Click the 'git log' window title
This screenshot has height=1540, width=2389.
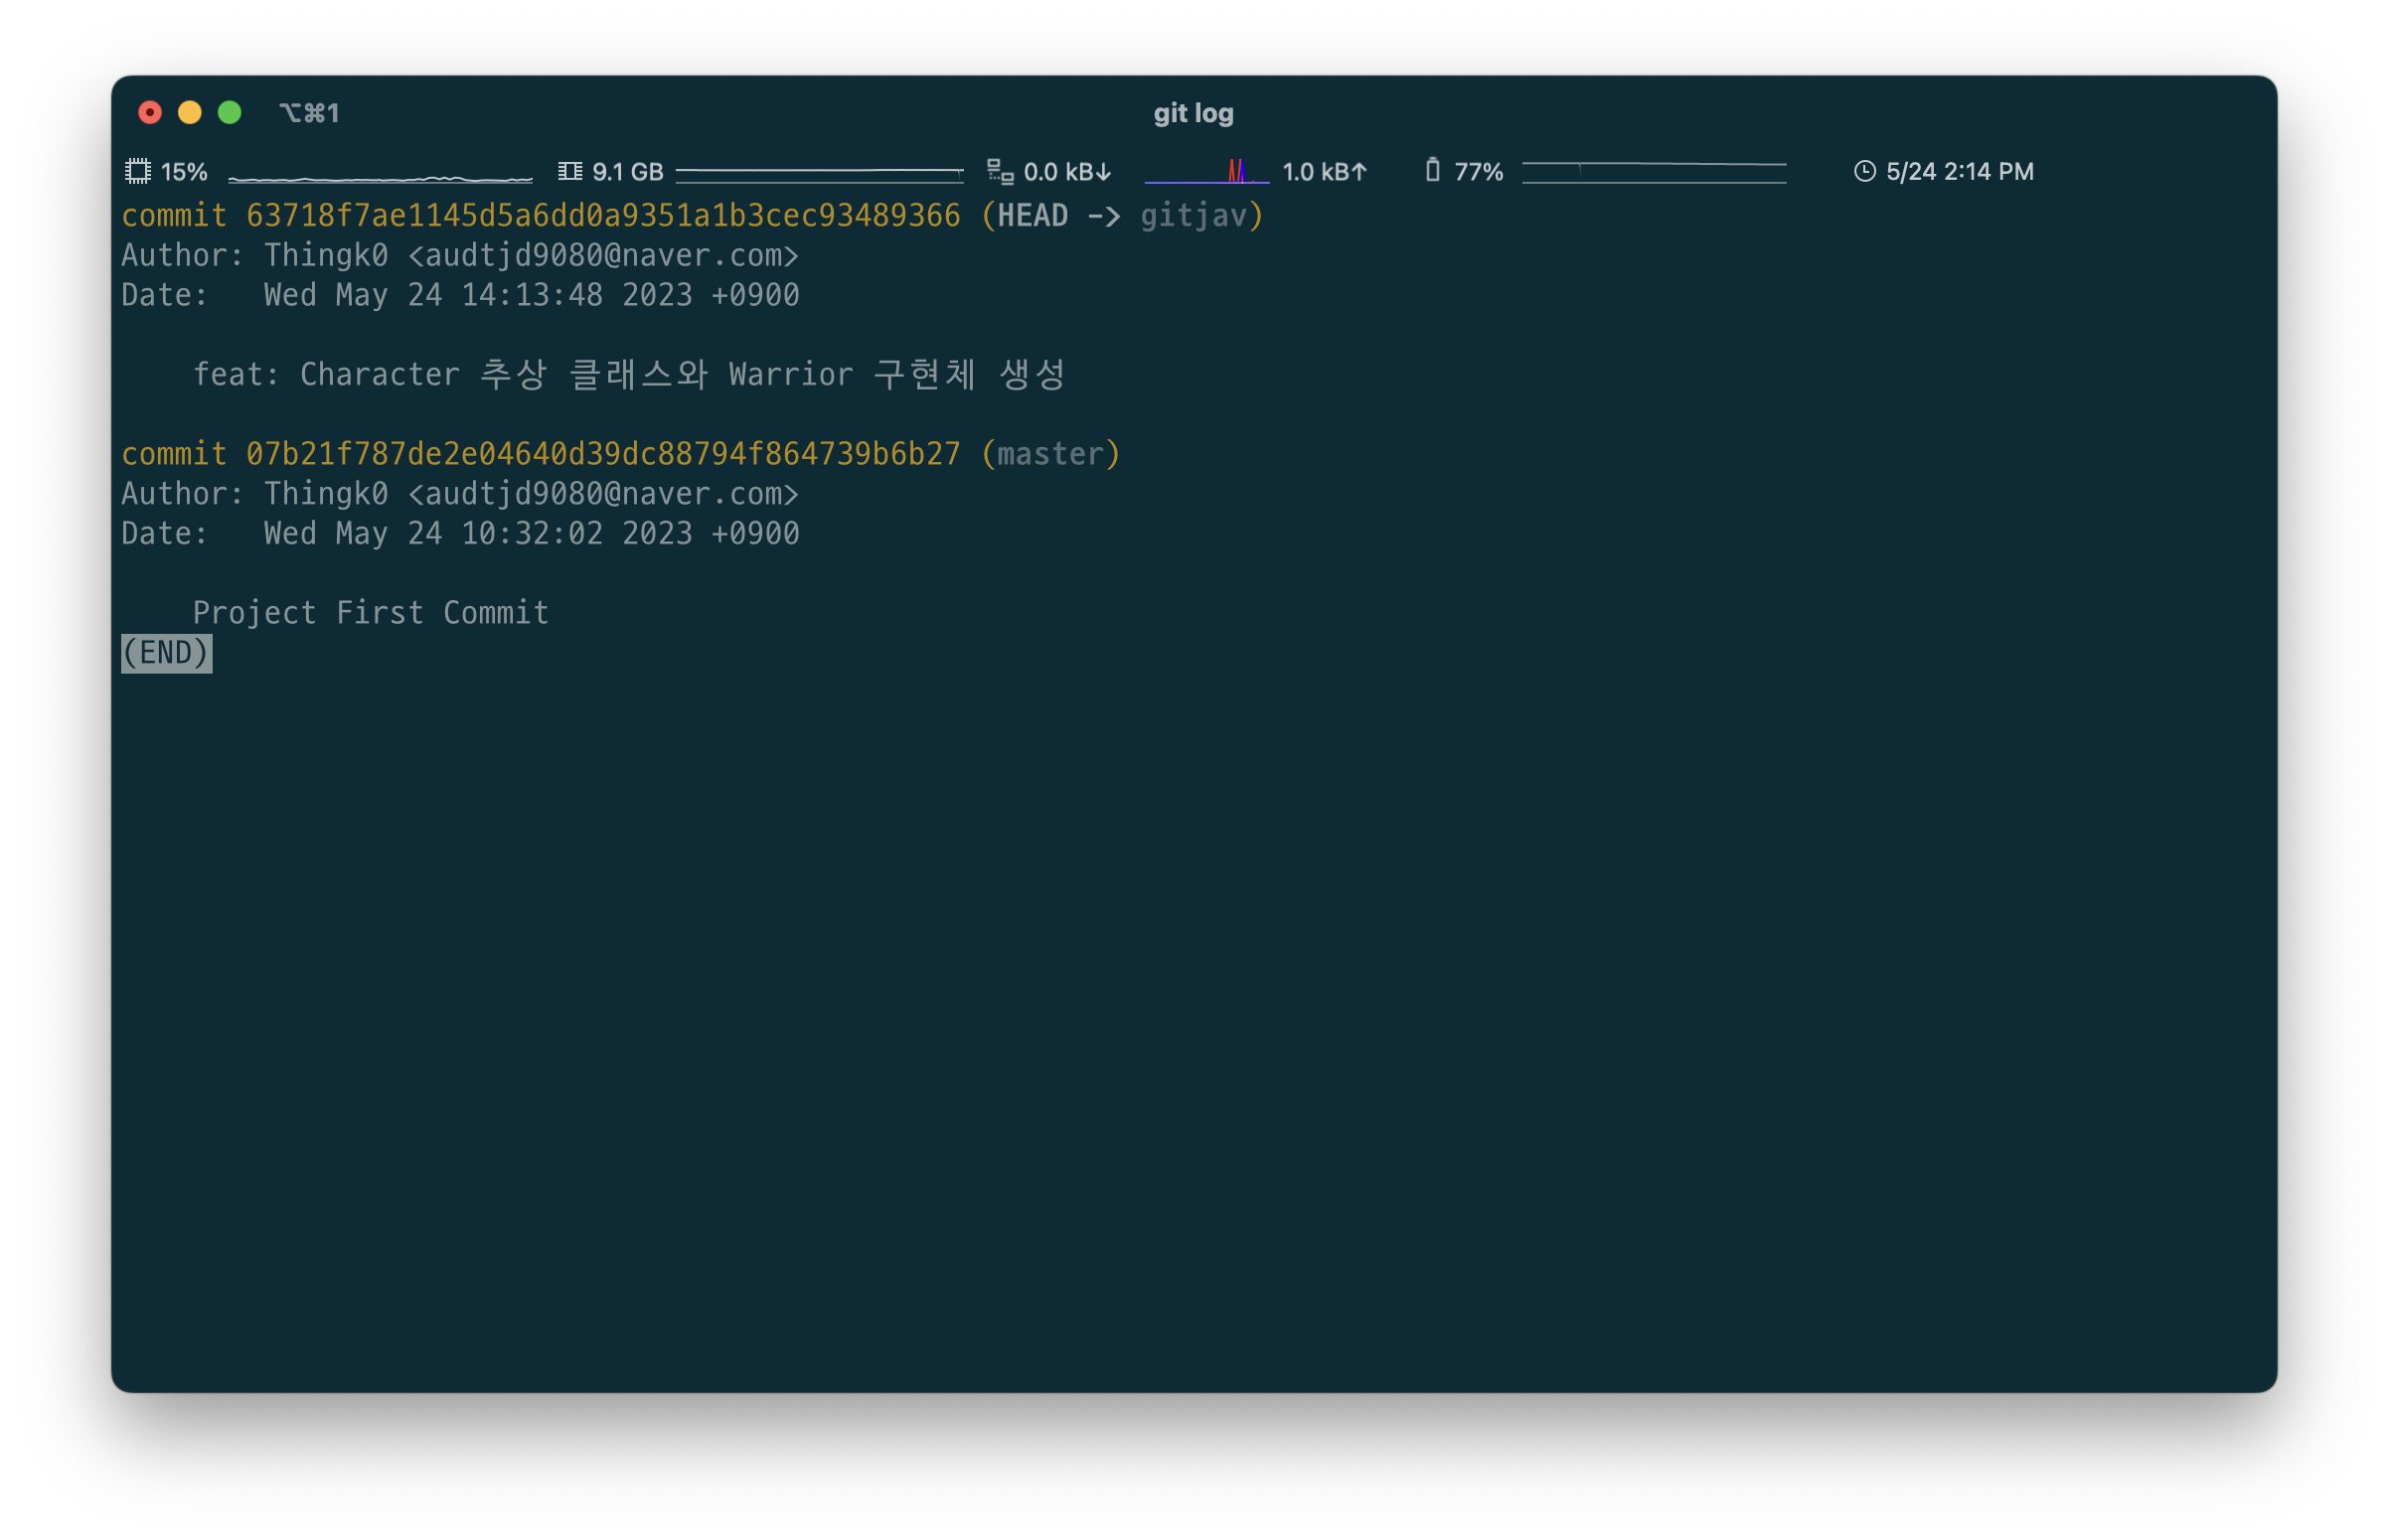click(1193, 113)
